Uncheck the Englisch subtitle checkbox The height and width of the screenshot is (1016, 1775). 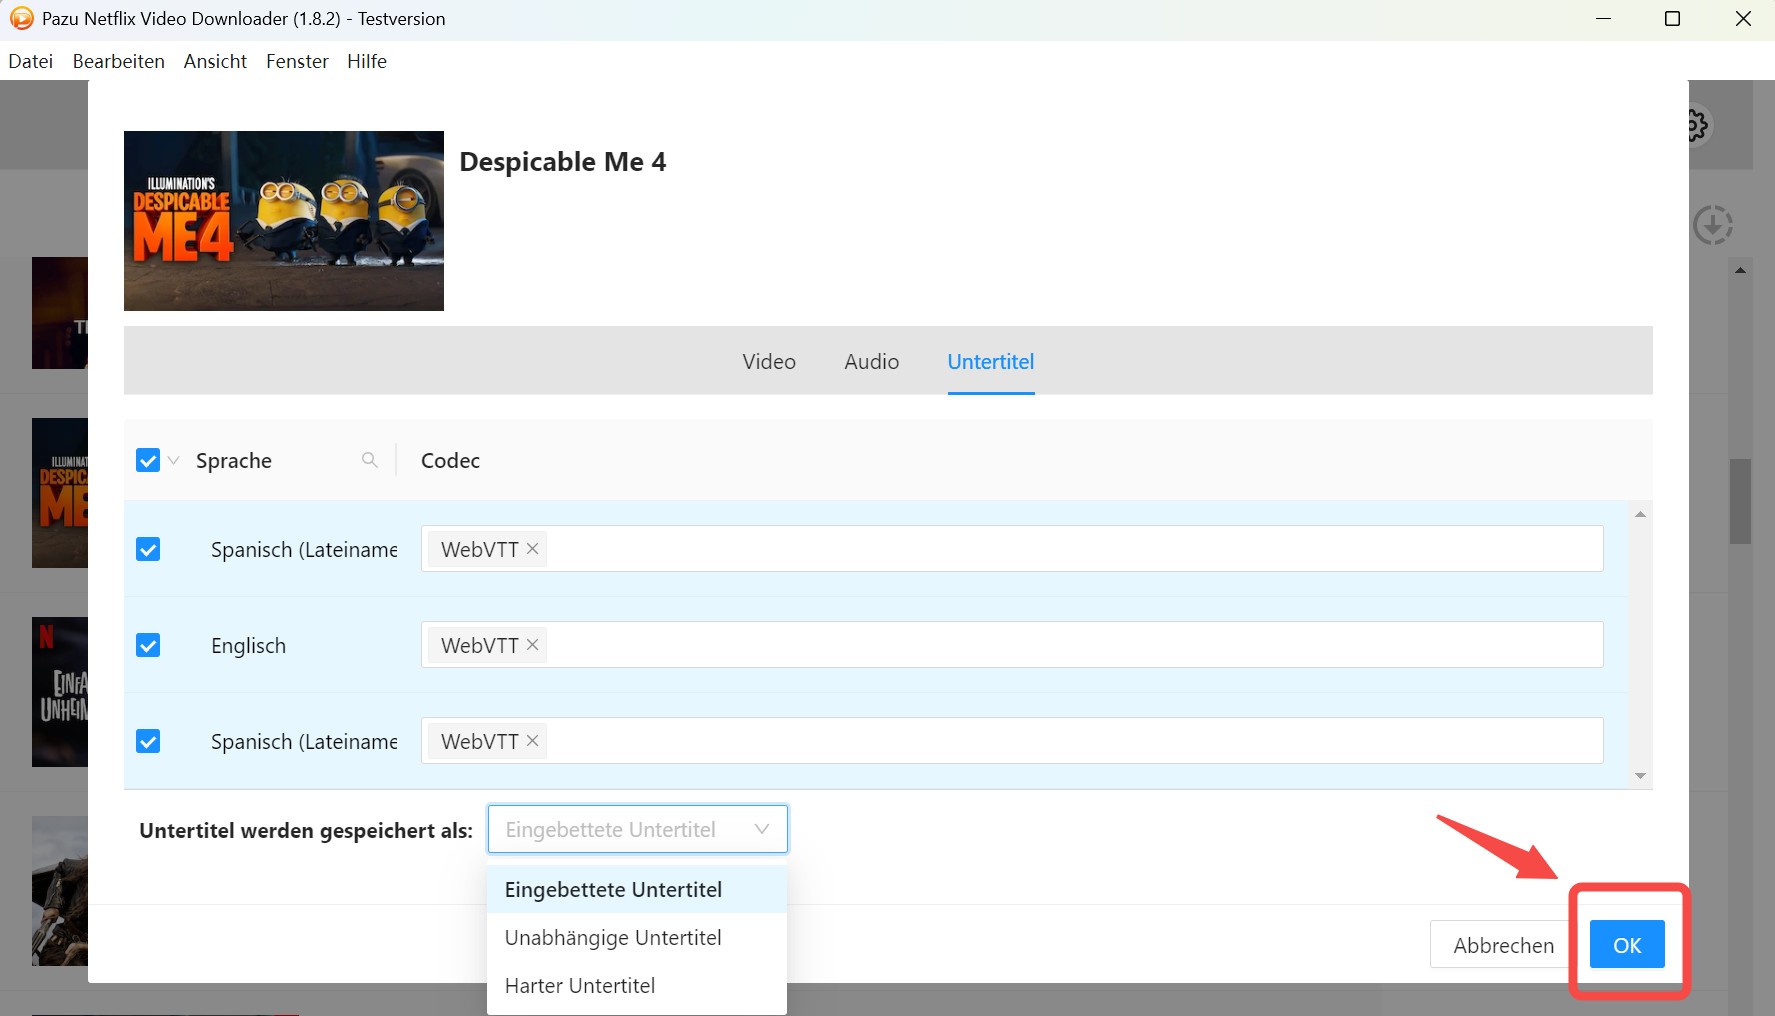pyautogui.click(x=148, y=645)
